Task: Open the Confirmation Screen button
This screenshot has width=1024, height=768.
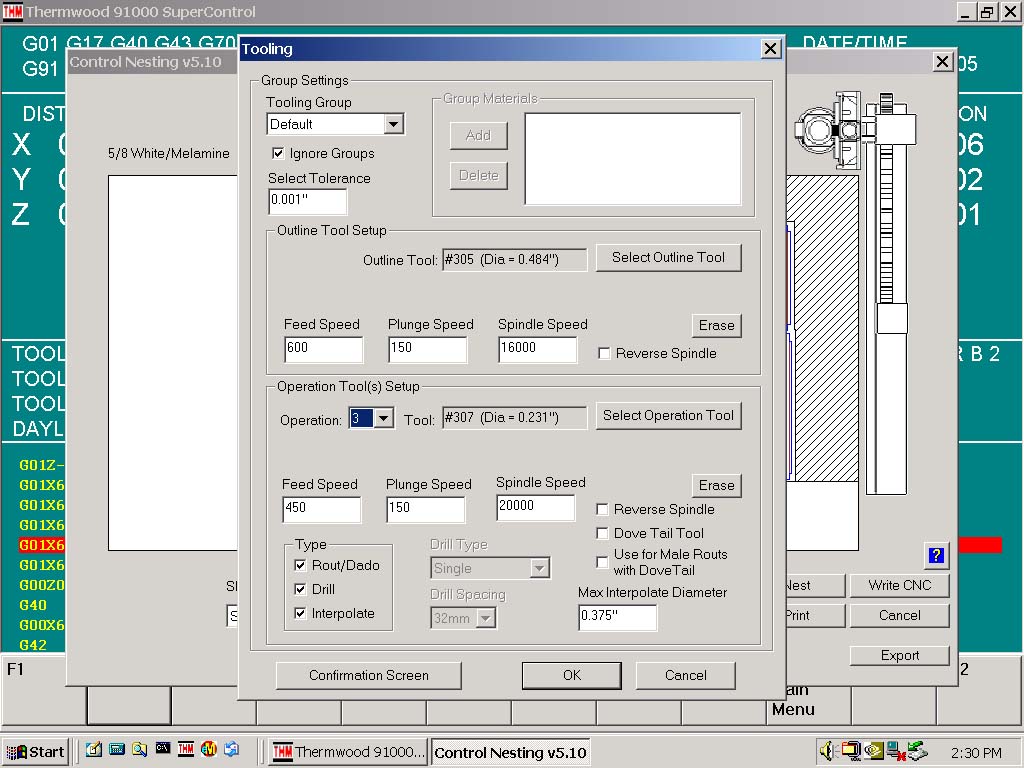Action: pyautogui.click(x=368, y=676)
